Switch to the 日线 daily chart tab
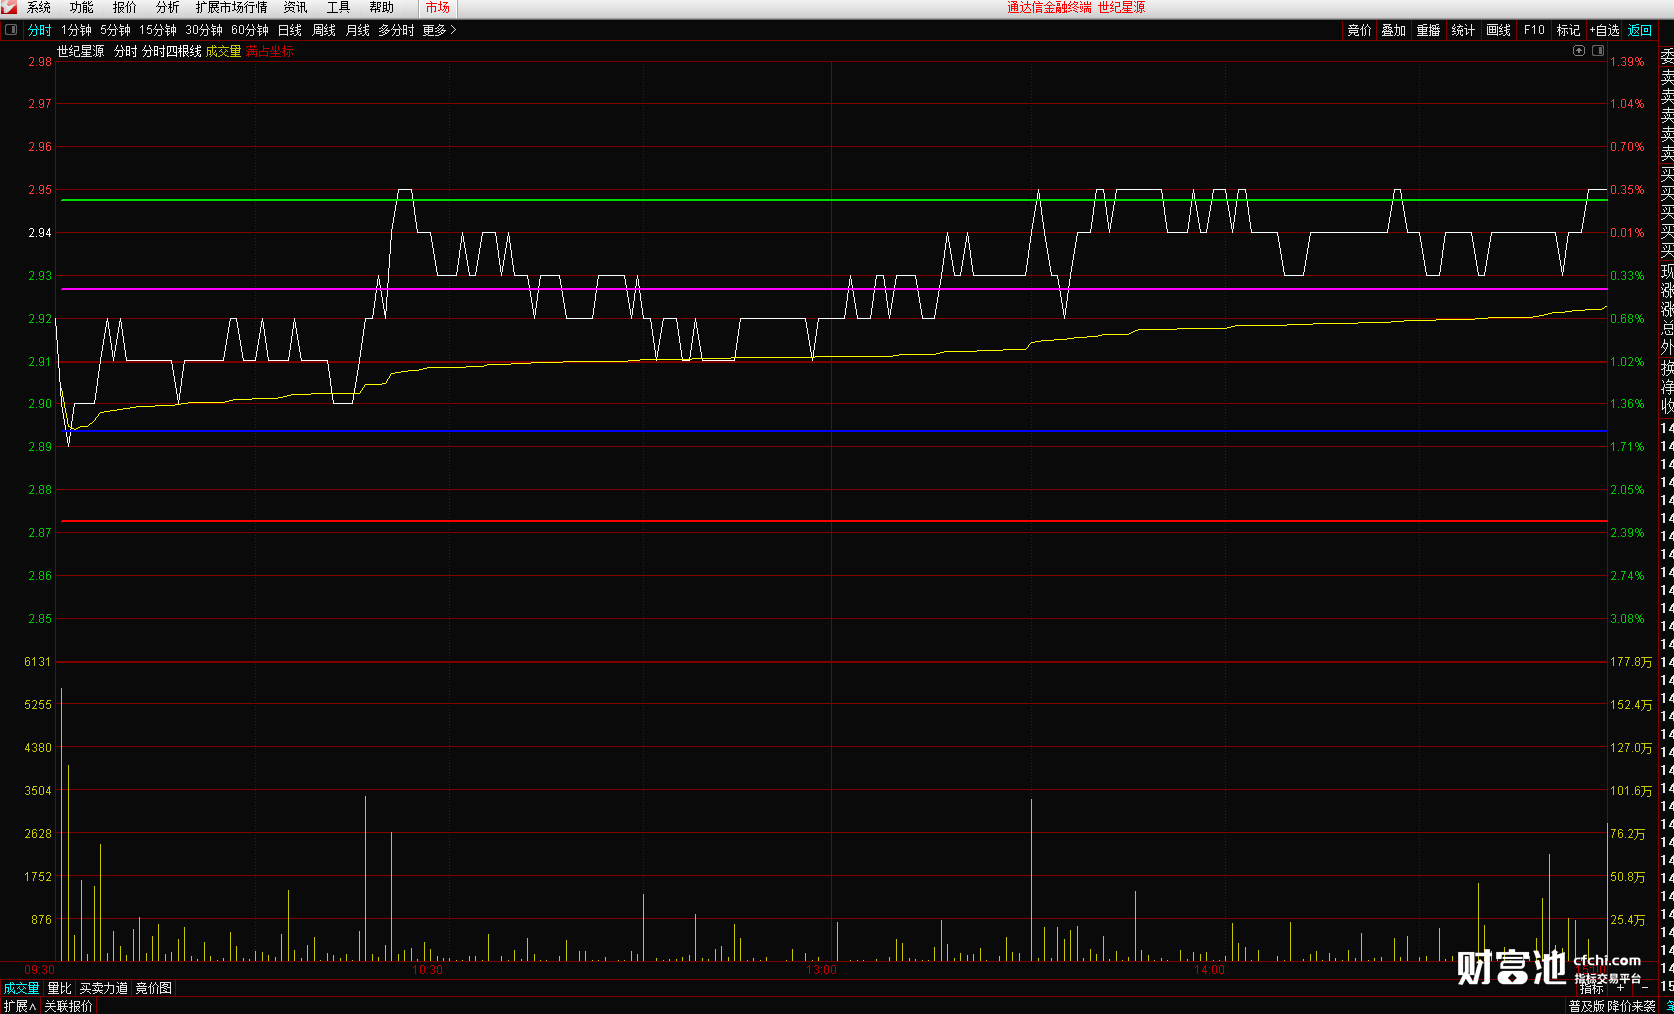1674x1014 pixels. (290, 31)
